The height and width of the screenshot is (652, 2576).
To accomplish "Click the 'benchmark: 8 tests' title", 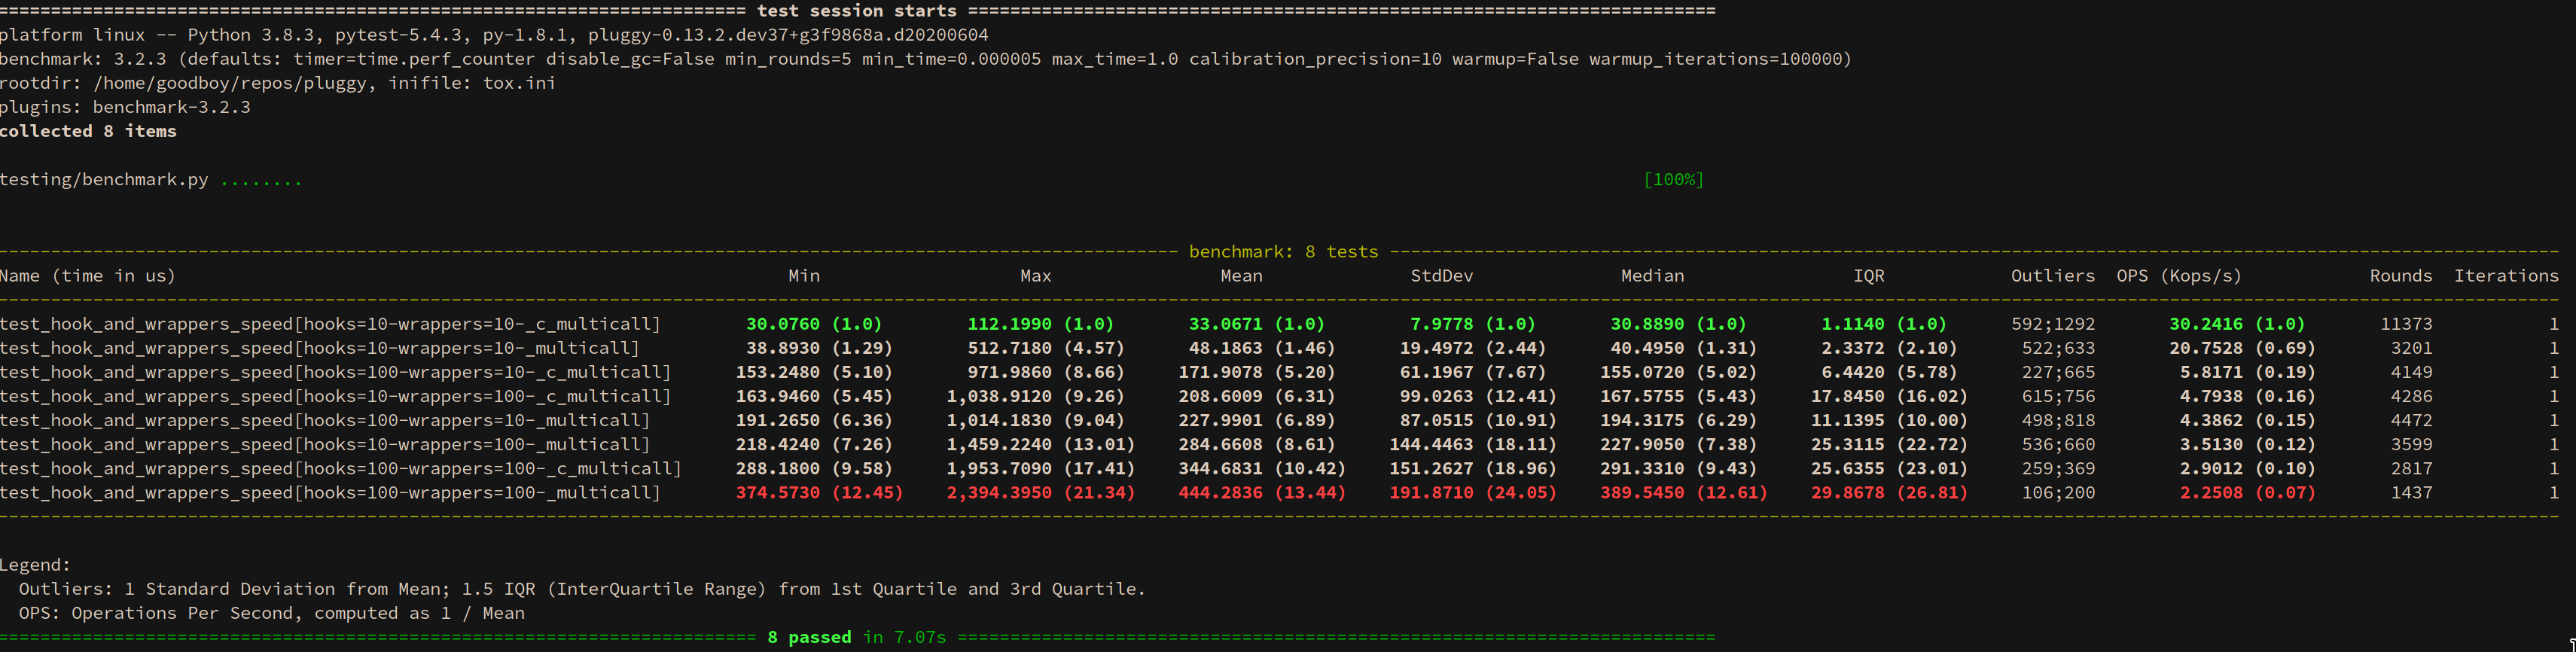I will pos(1283,252).
